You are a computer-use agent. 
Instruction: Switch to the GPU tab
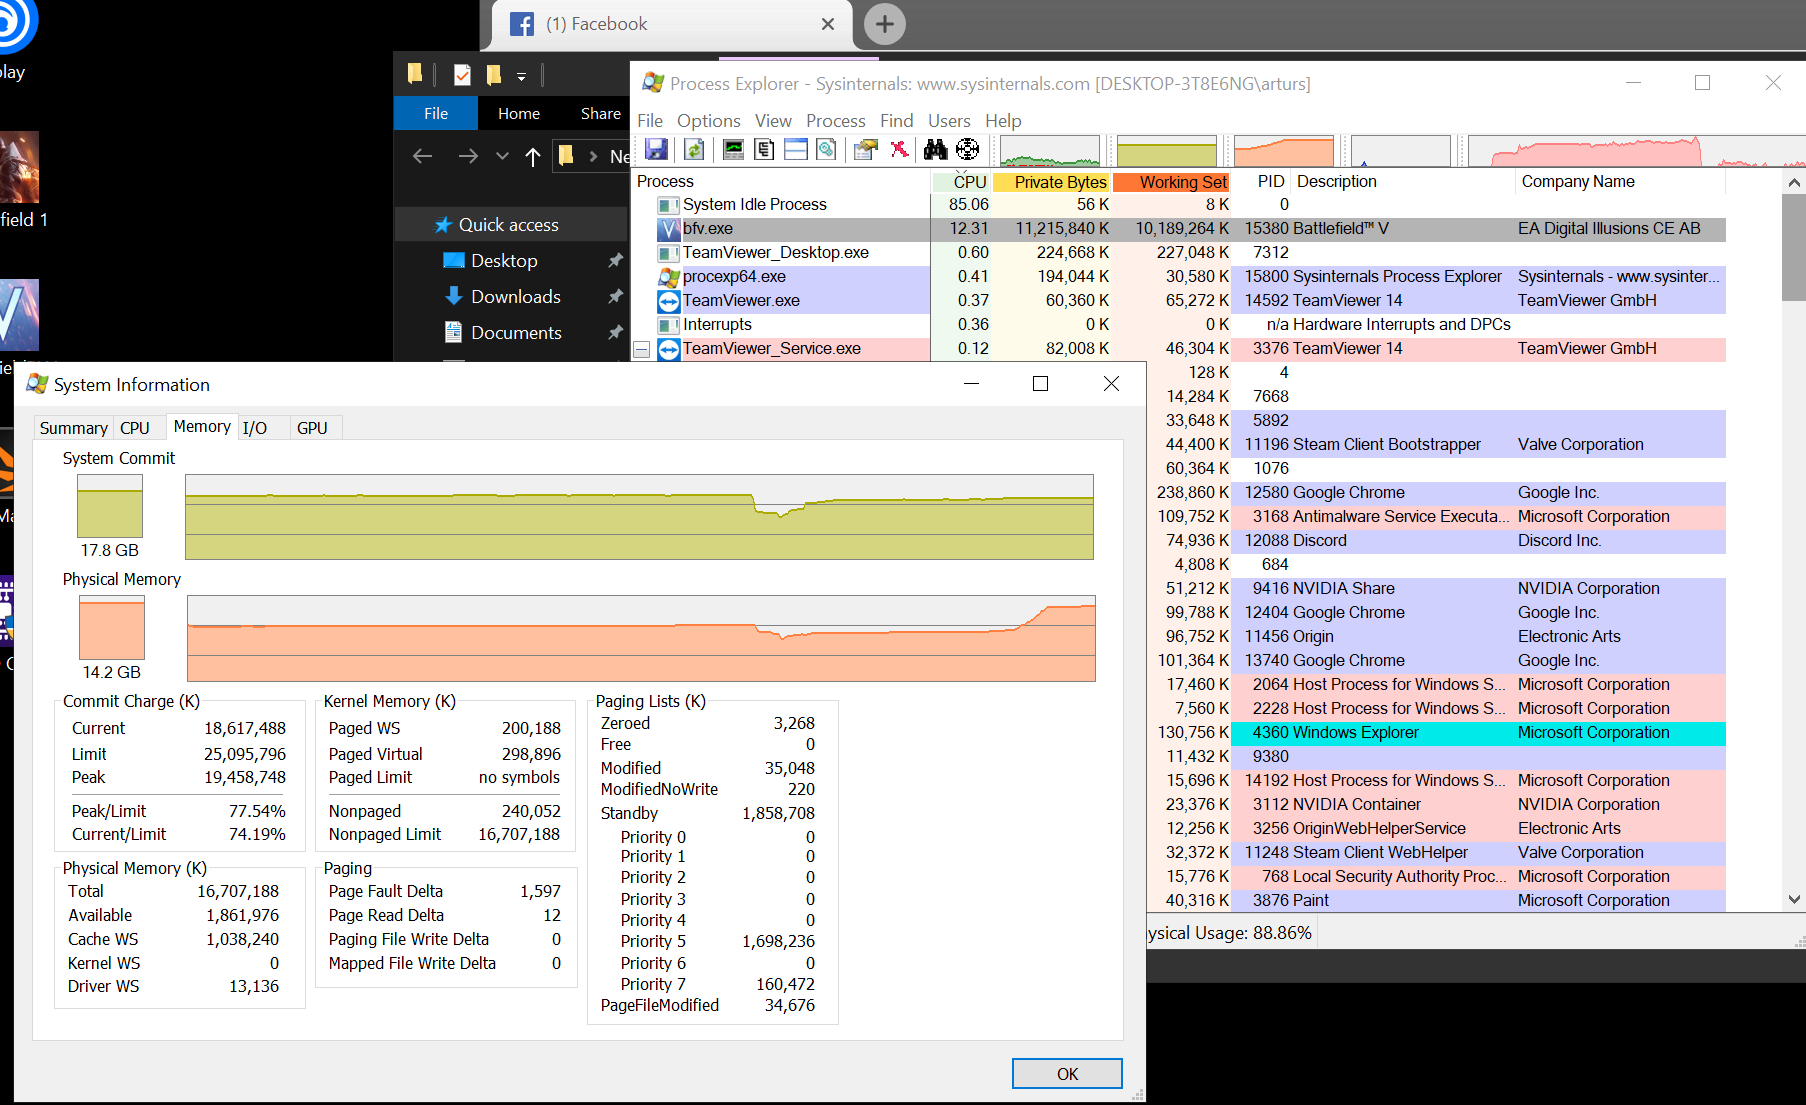312,428
